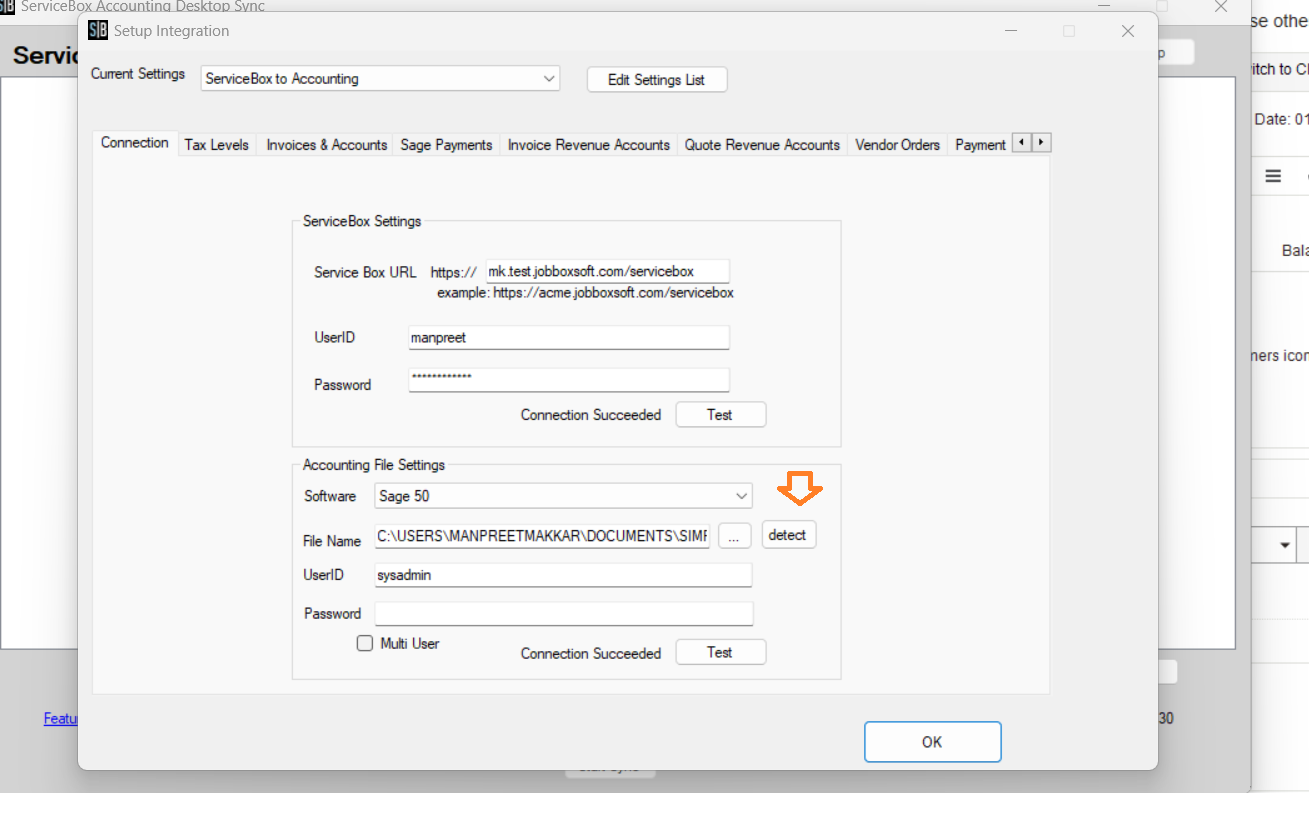Click the ServiceBox Settings group label
Screen dimensions: 1309x825
(362, 221)
